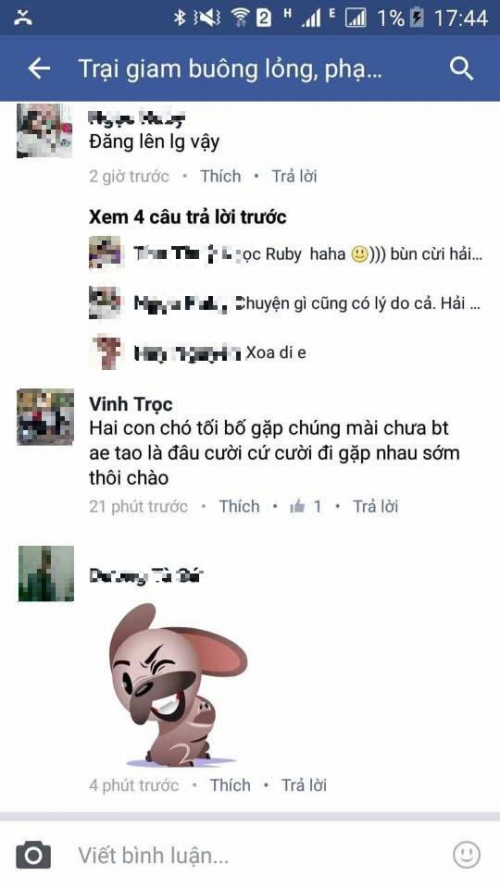Tap the camera icon to attach photo
The height and width of the screenshot is (888, 500).
(x=33, y=855)
